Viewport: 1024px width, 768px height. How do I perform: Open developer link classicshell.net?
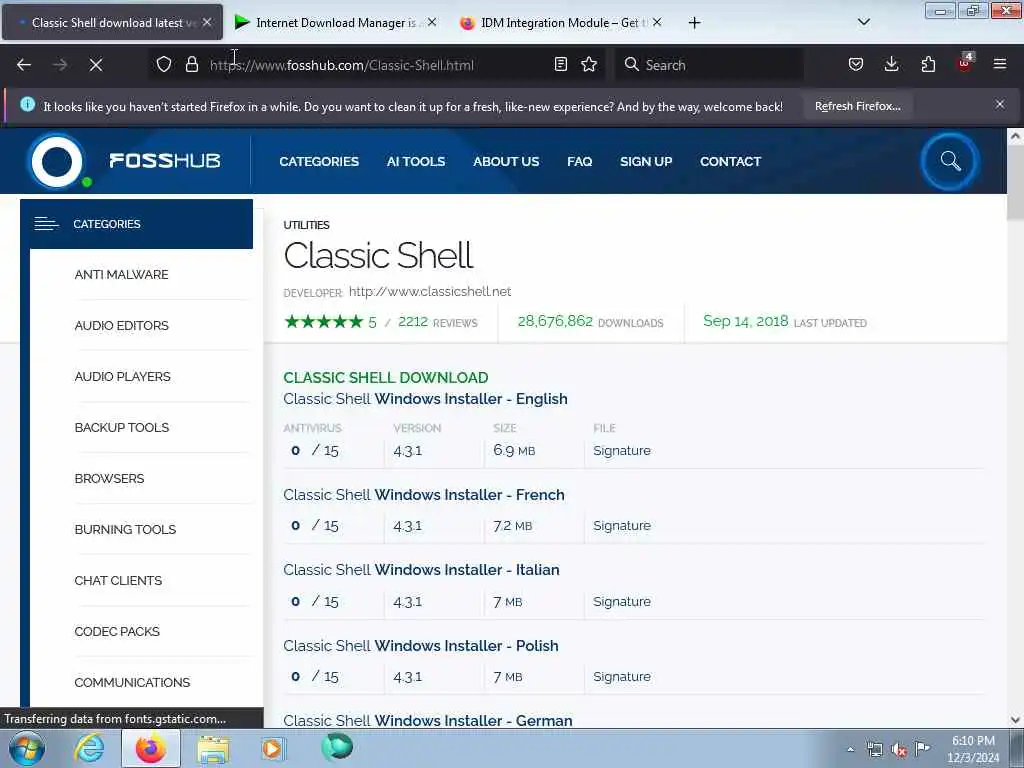click(430, 291)
